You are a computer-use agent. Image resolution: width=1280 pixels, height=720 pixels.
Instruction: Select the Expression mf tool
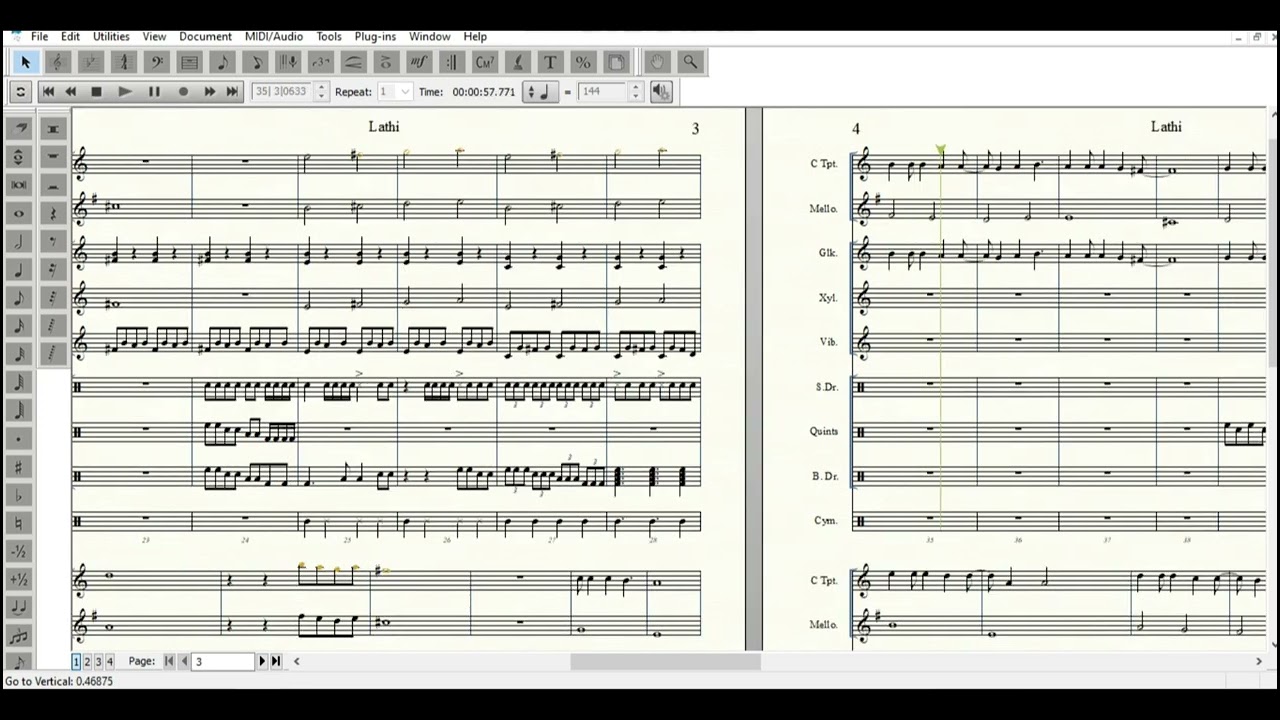[419, 62]
